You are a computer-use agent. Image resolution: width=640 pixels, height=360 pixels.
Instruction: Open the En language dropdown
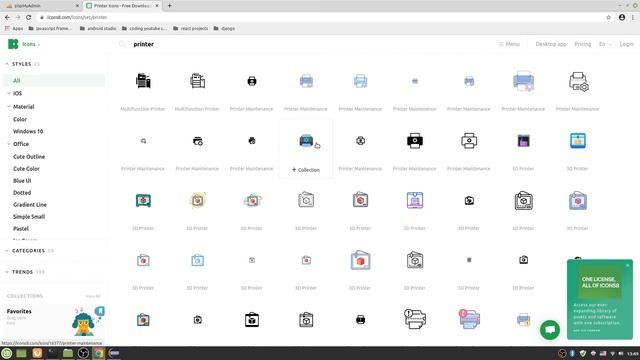click(x=604, y=44)
